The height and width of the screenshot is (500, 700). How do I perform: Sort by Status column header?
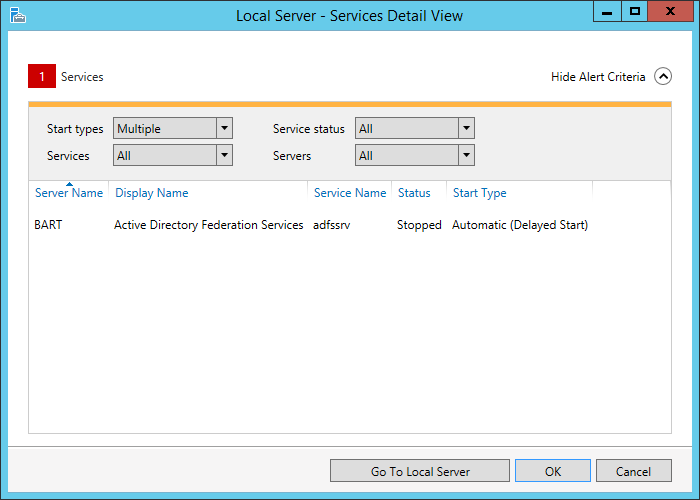414,193
